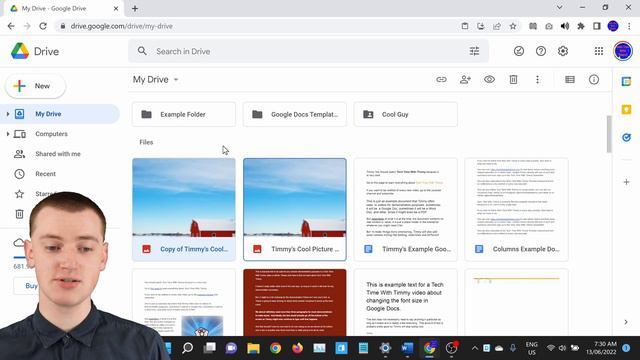The width and height of the screenshot is (640, 360).
Task: Open Shared with me
Action: pyautogui.click(x=58, y=154)
